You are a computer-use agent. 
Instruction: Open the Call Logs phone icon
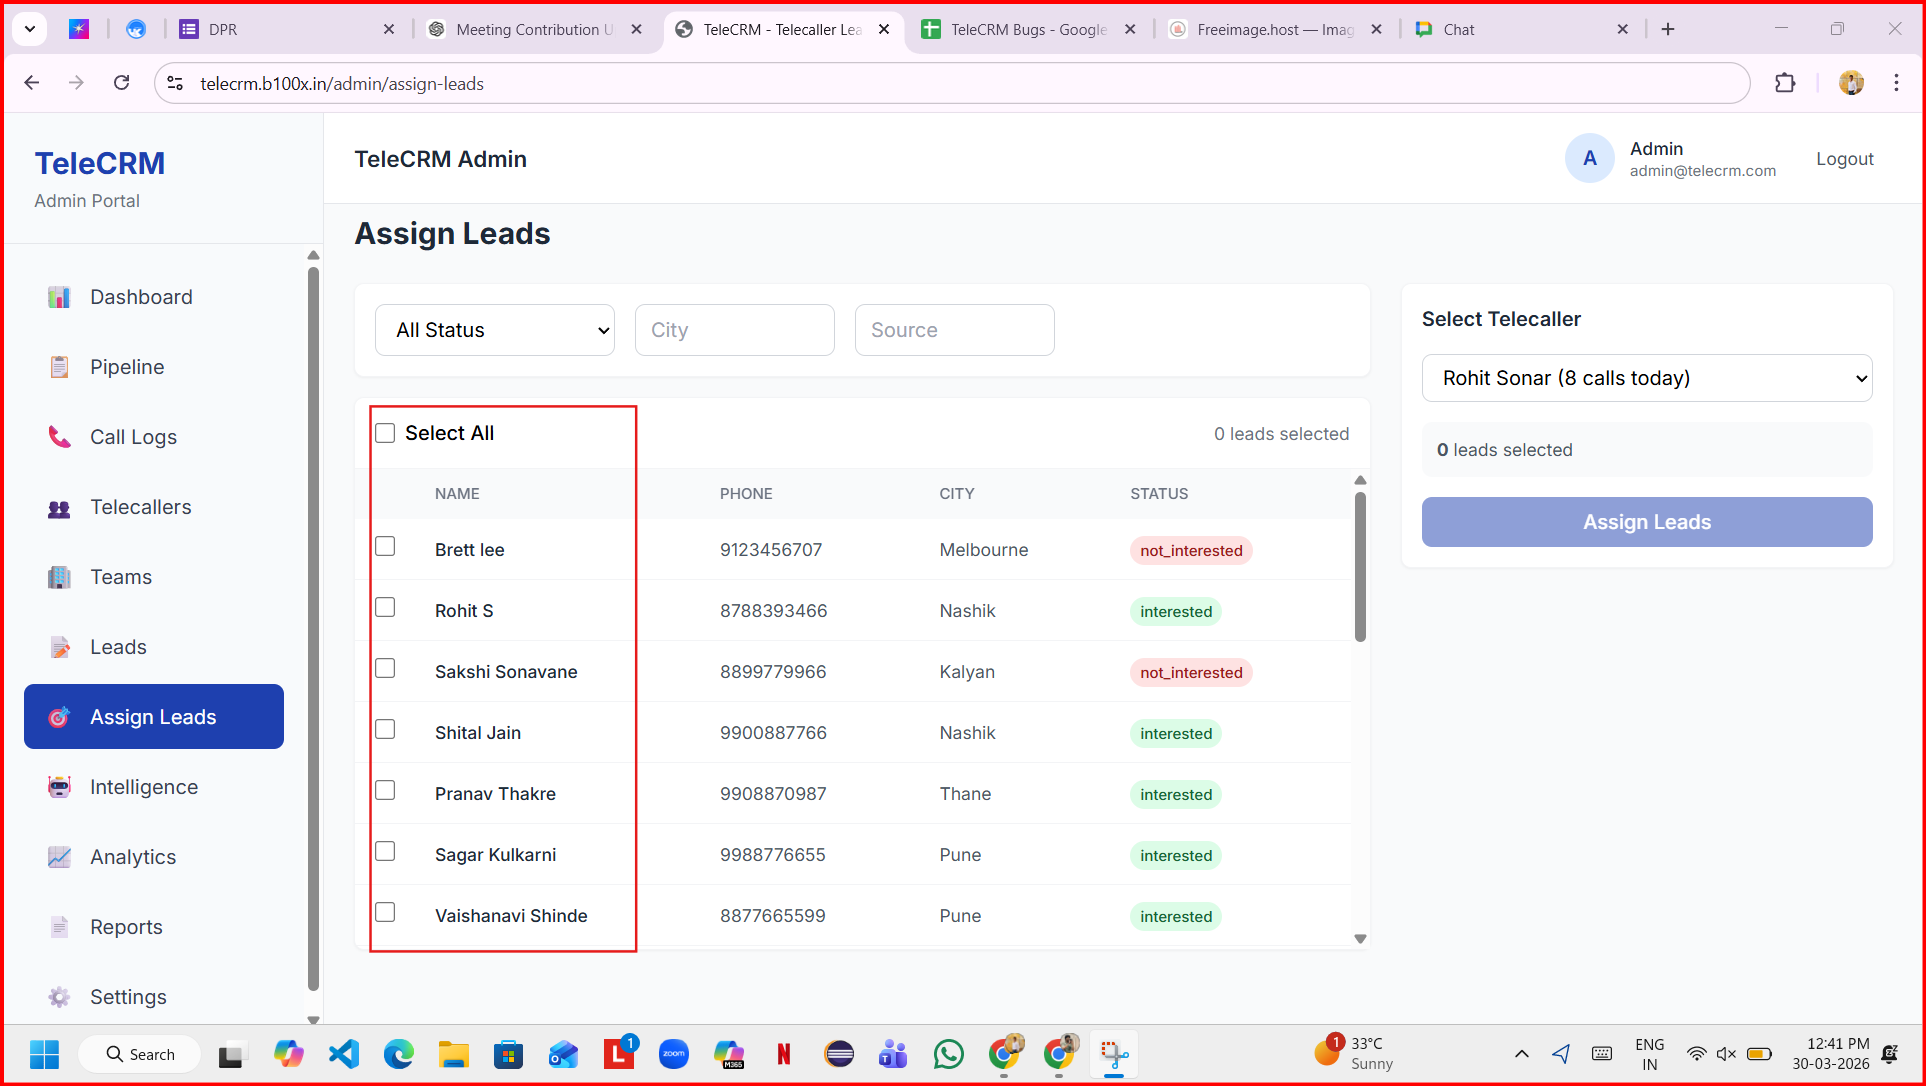coord(59,437)
